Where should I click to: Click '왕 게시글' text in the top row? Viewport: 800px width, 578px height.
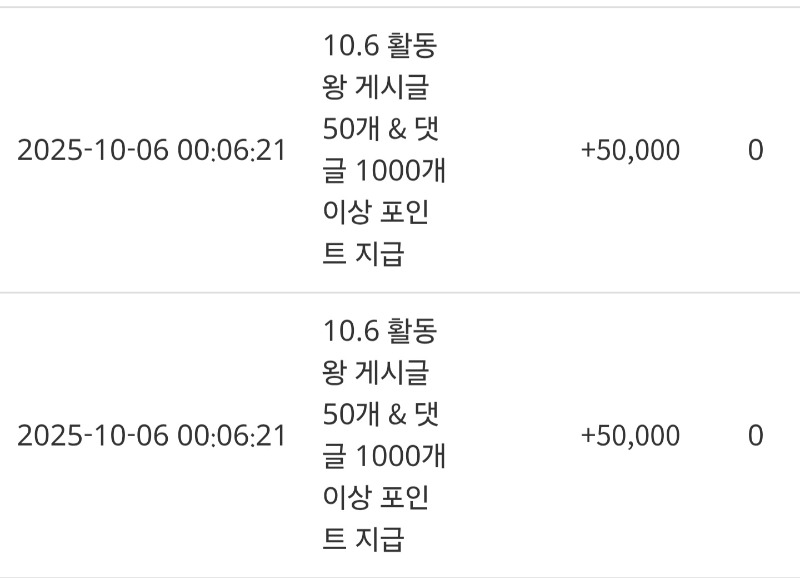coord(376,88)
